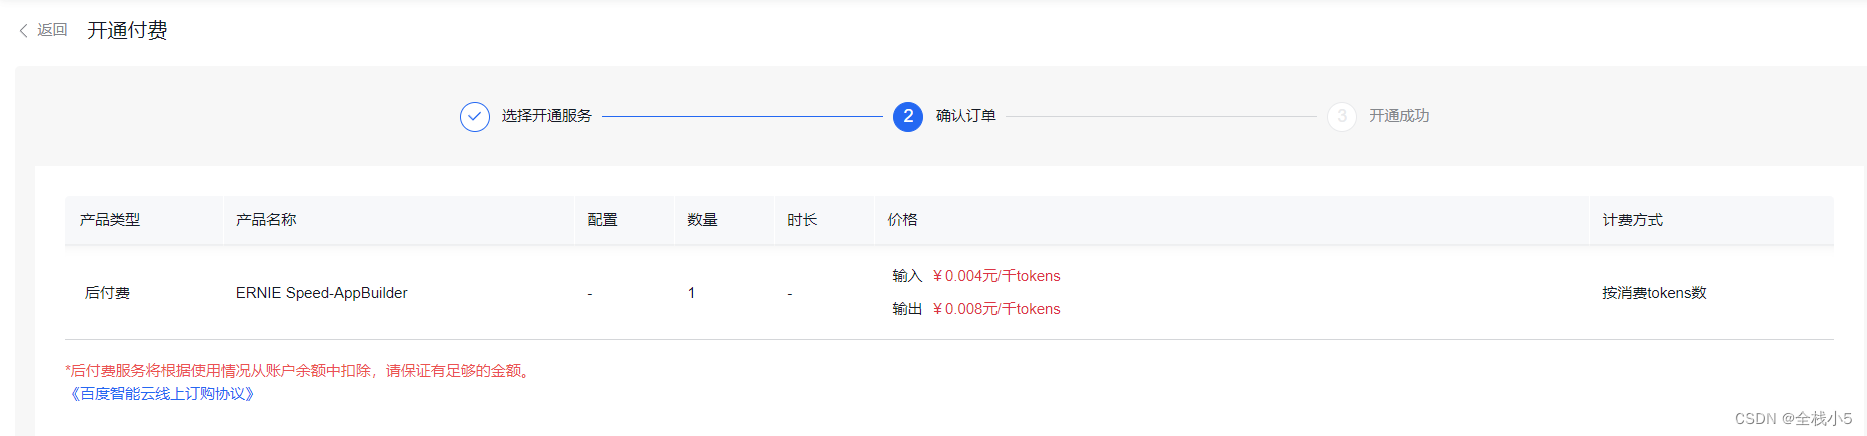
Task: Click the 配置 column header
Action: click(602, 220)
